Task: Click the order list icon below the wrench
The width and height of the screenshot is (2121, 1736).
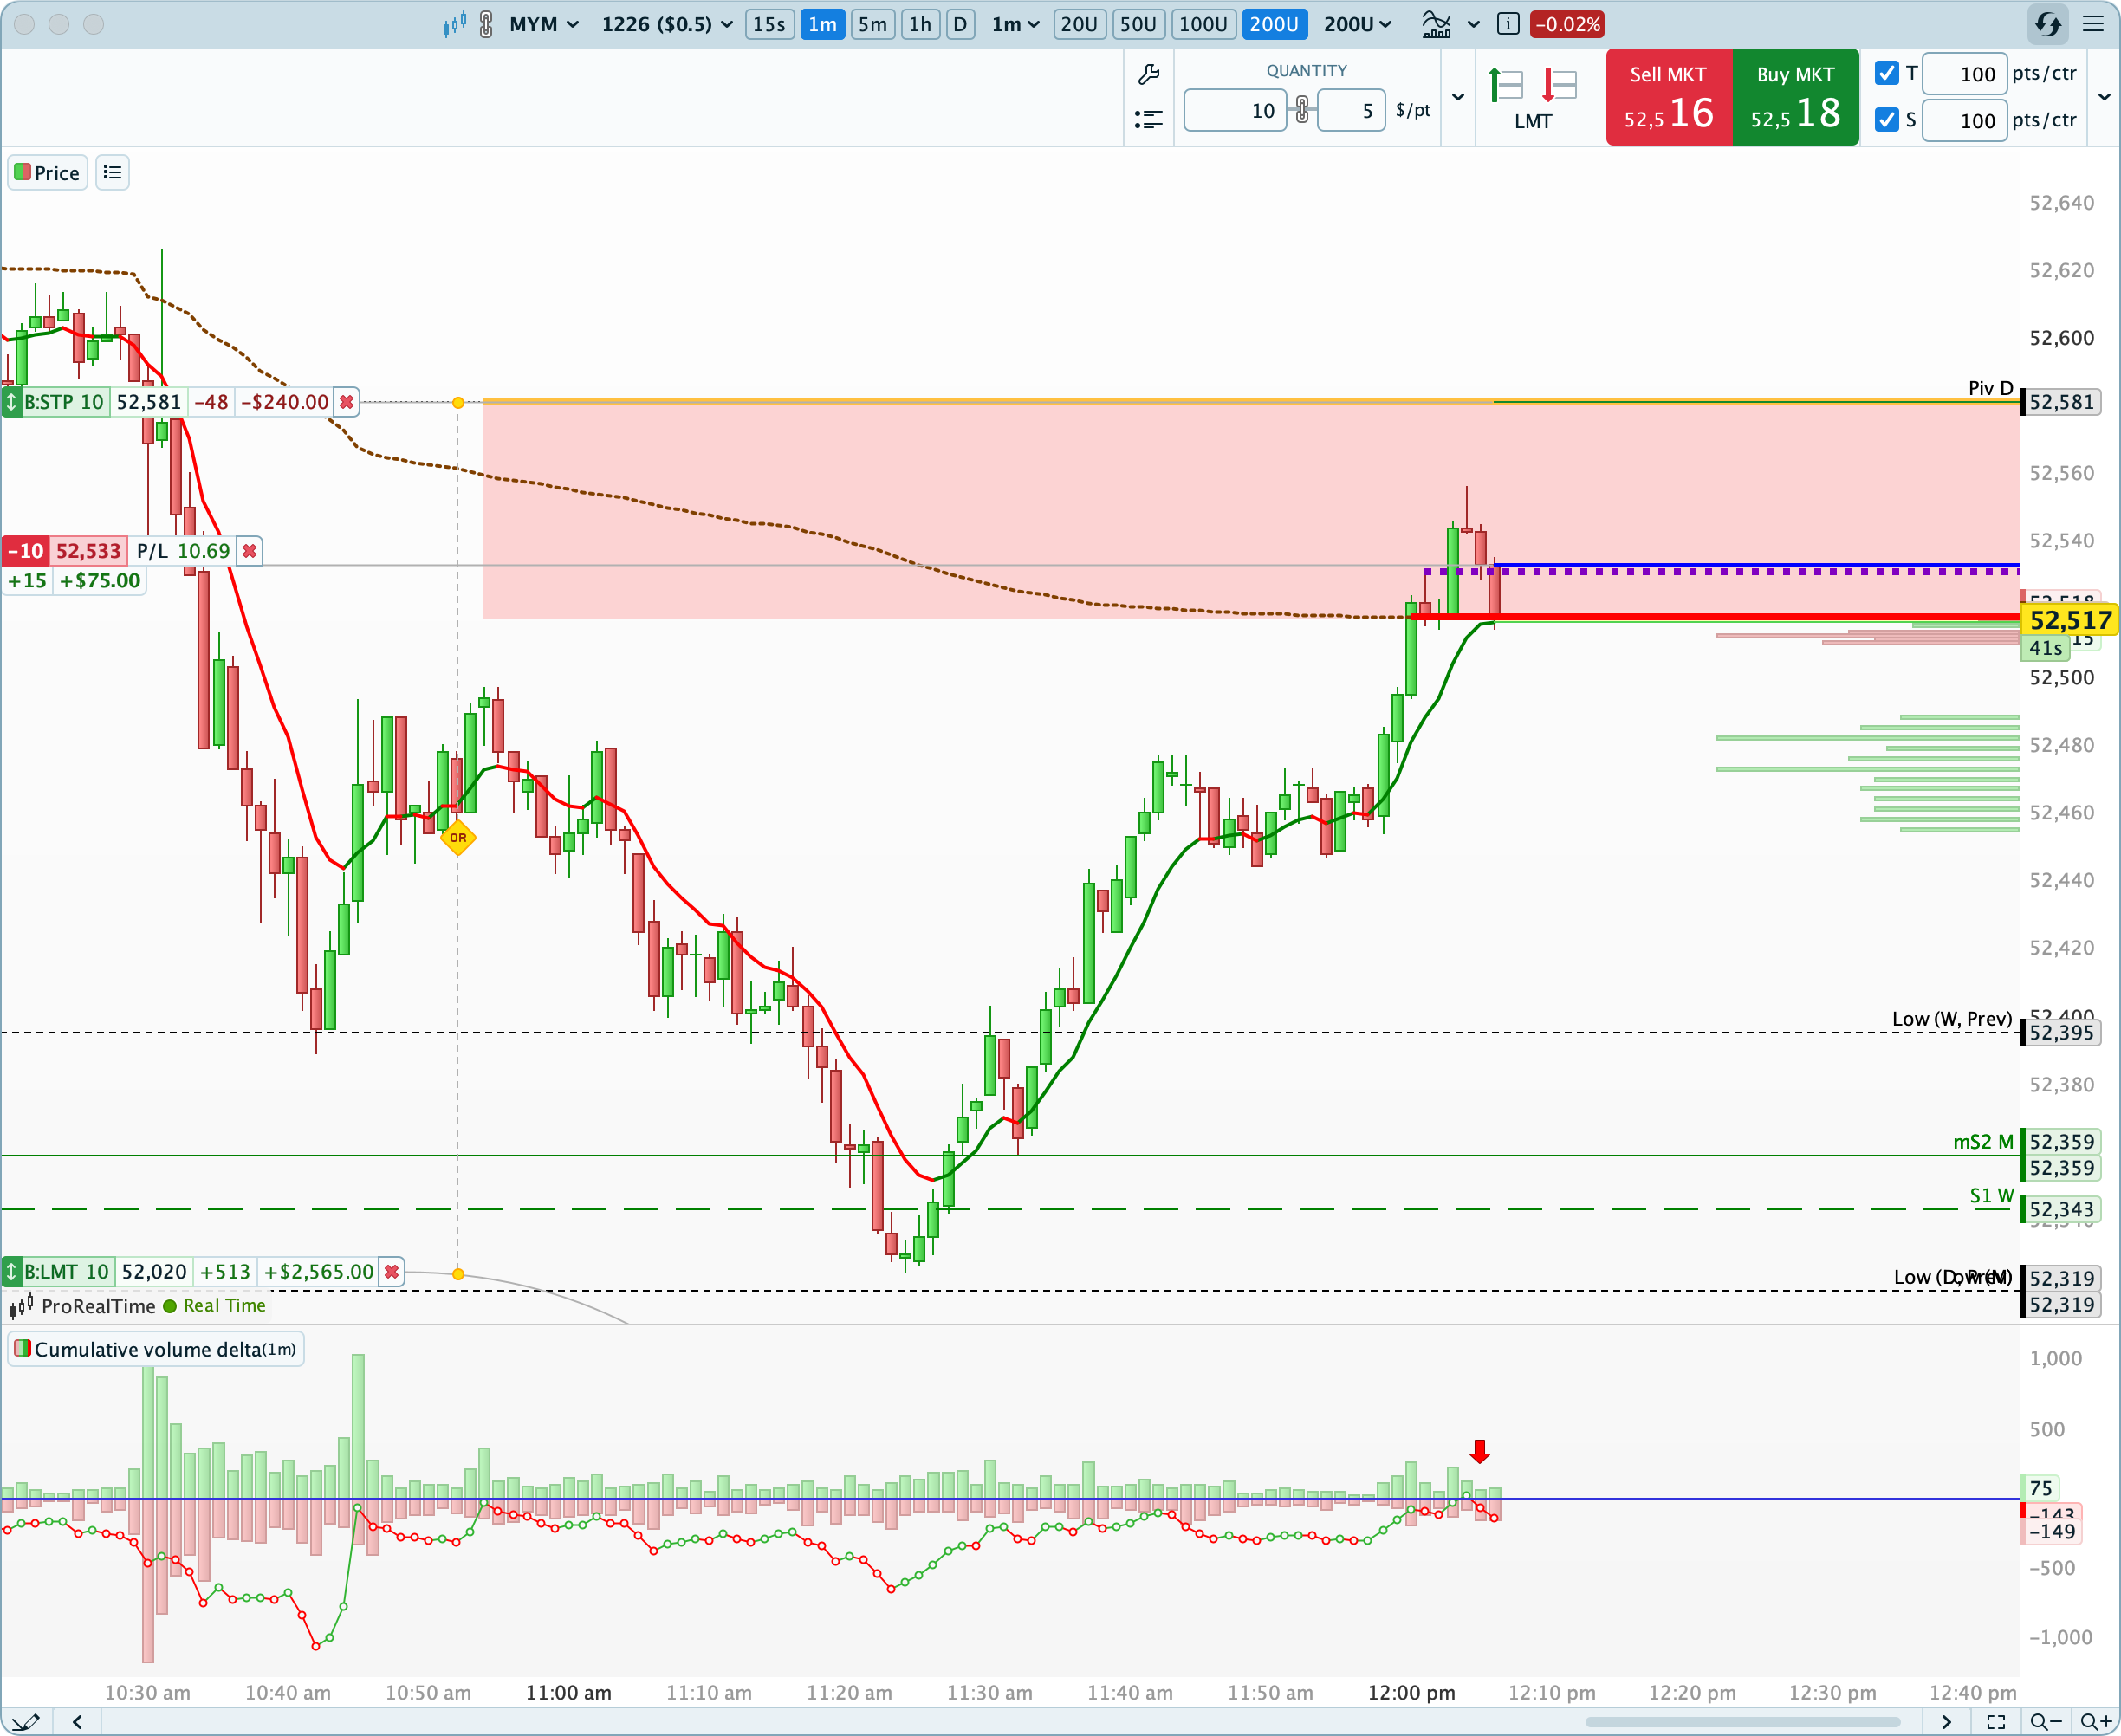Action: (x=1149, y=120)
